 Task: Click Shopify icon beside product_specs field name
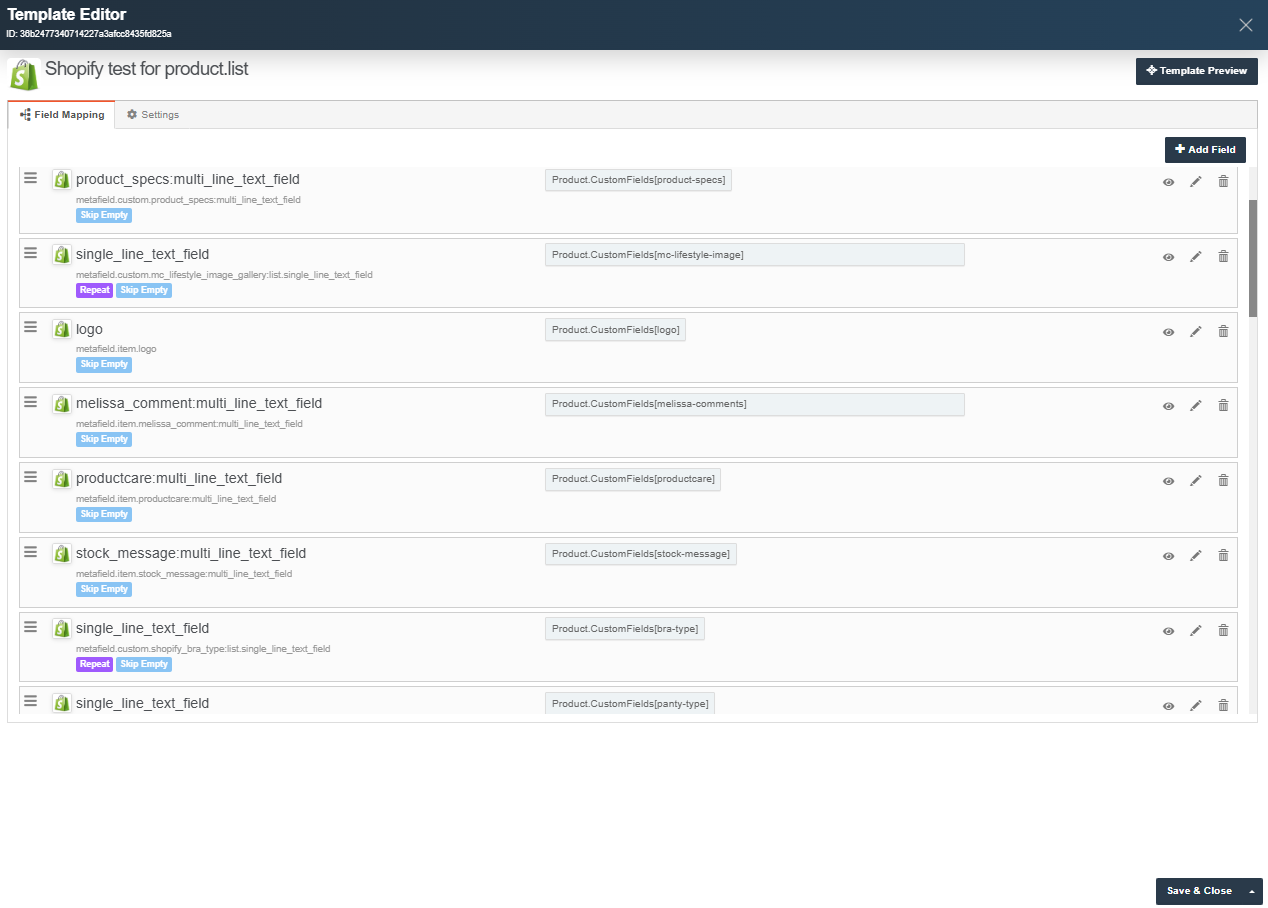click(61, 179)
